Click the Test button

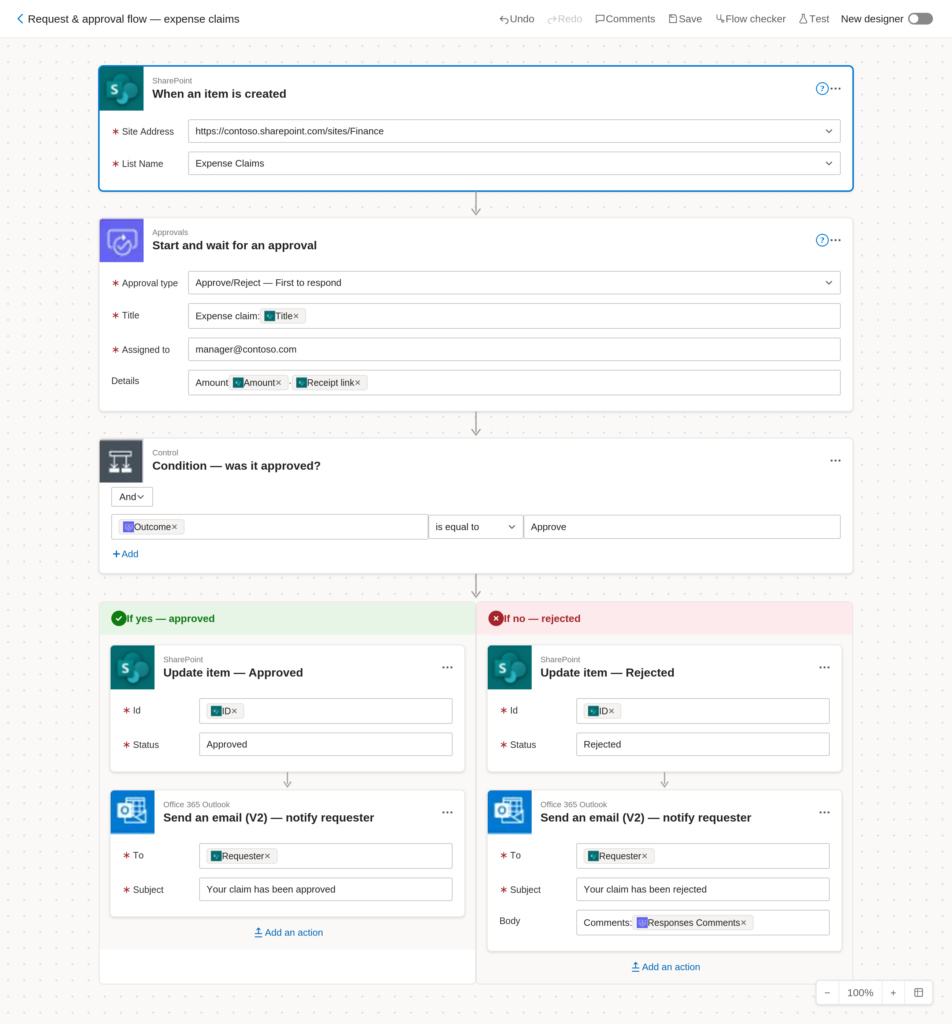(x=814, y=19)
